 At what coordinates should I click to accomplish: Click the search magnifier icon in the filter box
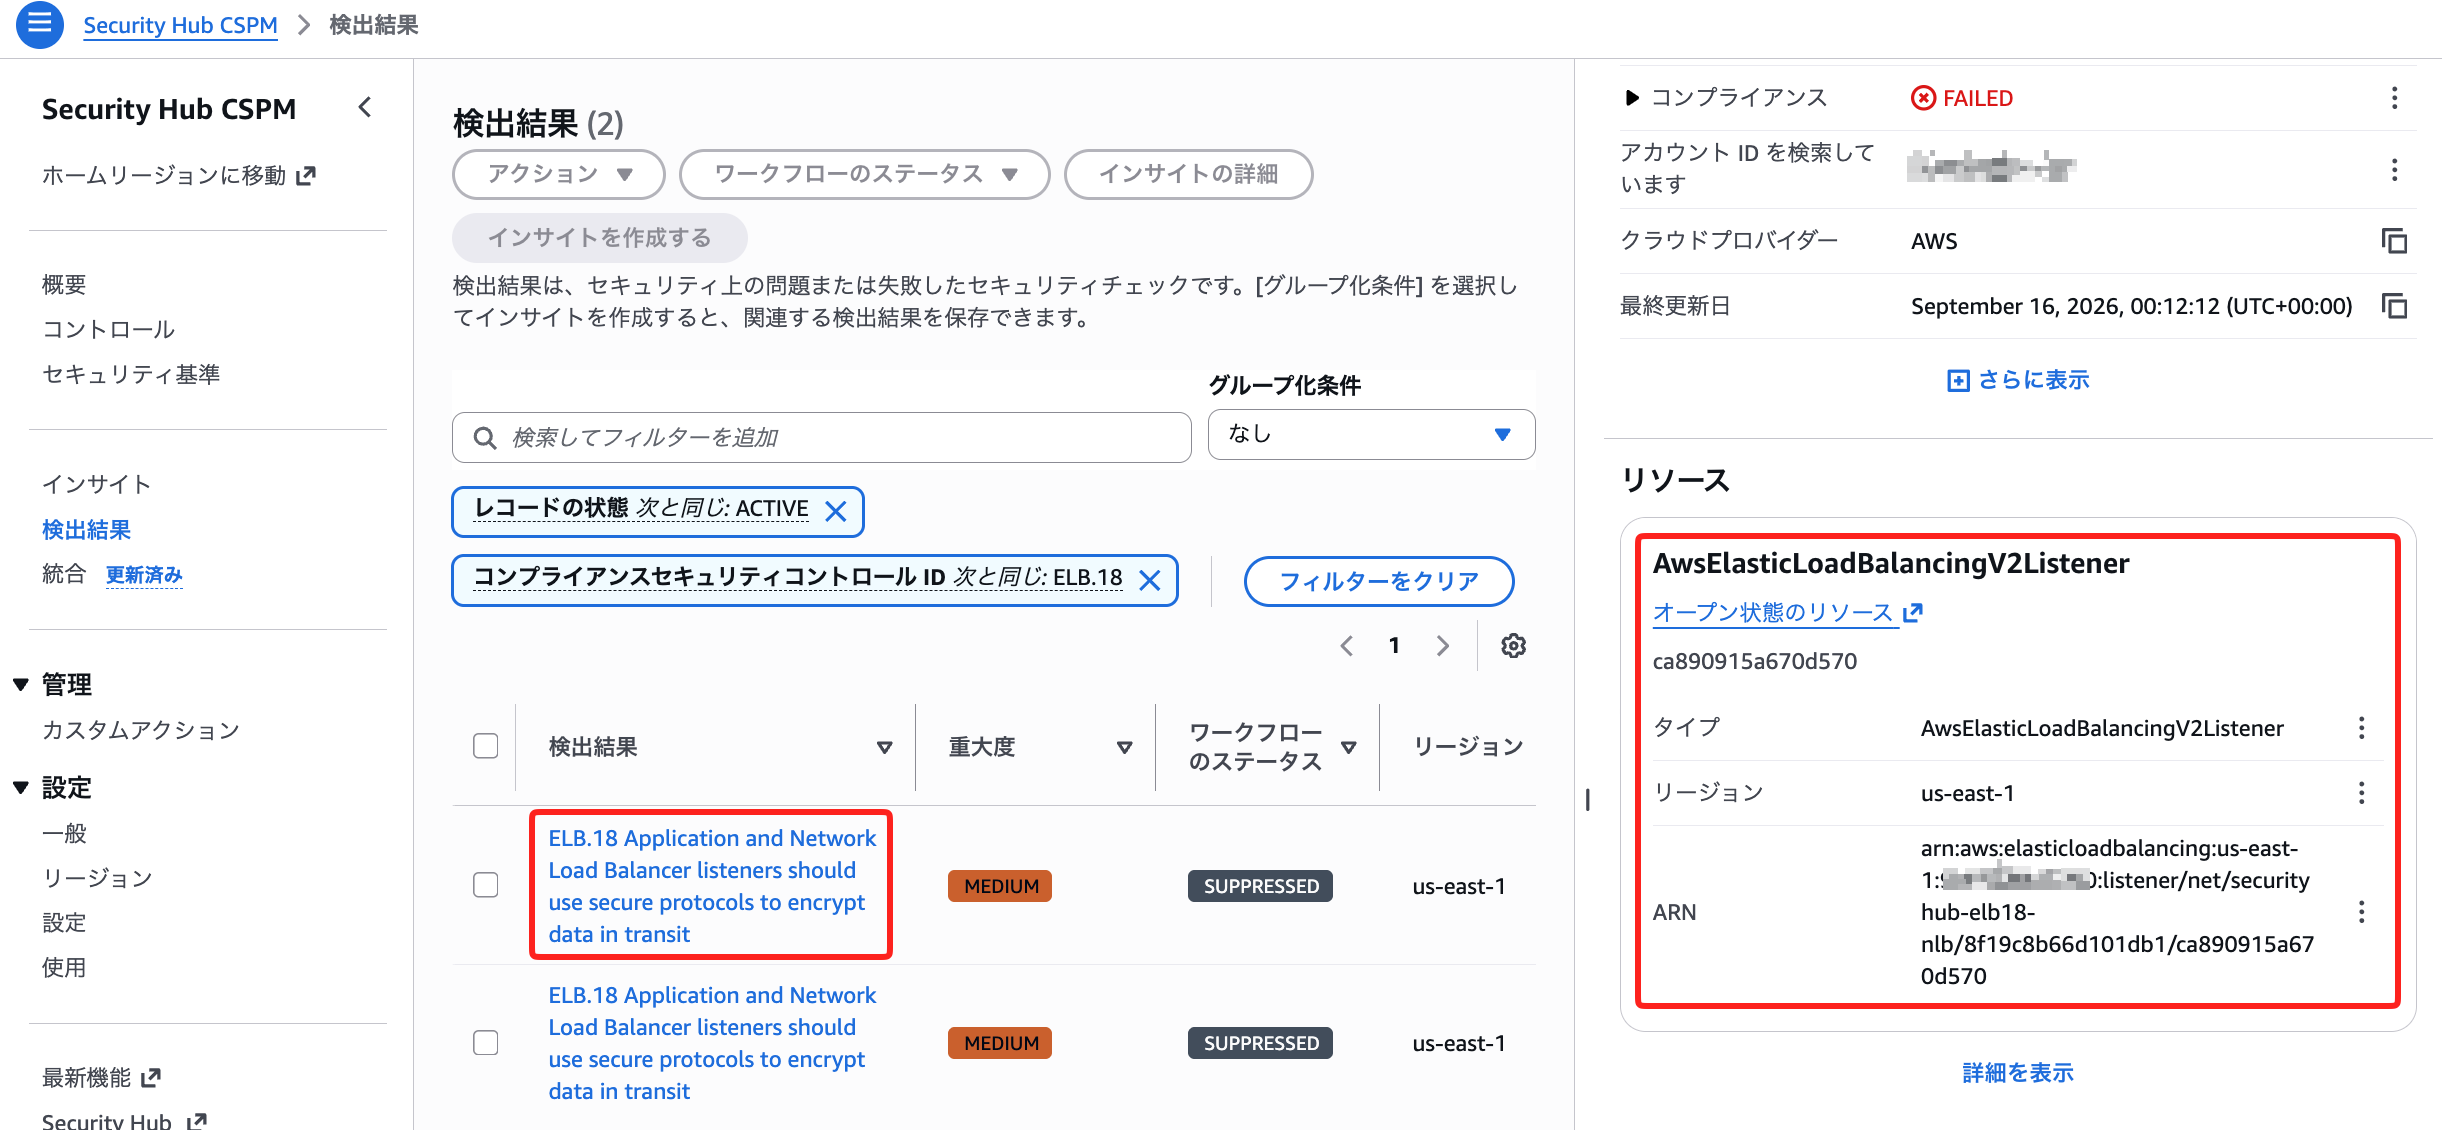(485, 438)
